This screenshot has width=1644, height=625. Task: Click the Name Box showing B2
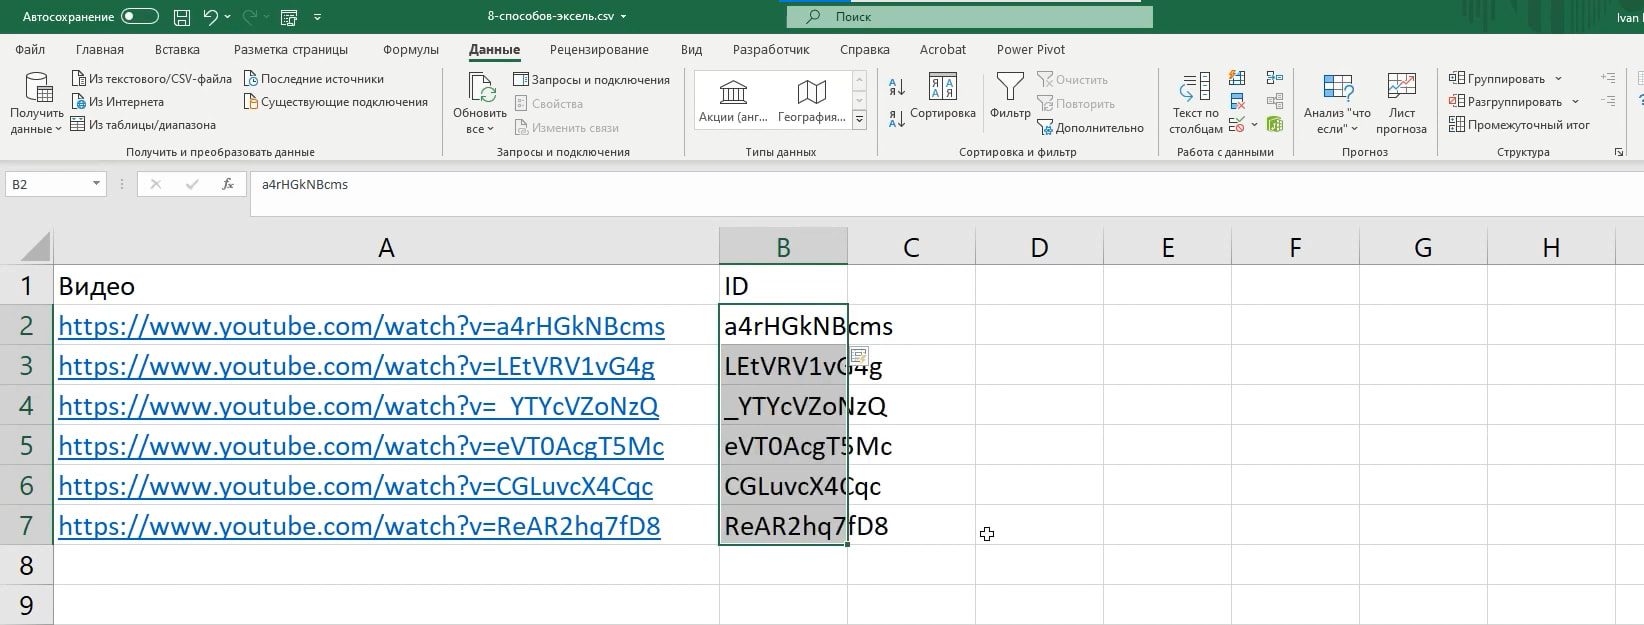[48, 184]
